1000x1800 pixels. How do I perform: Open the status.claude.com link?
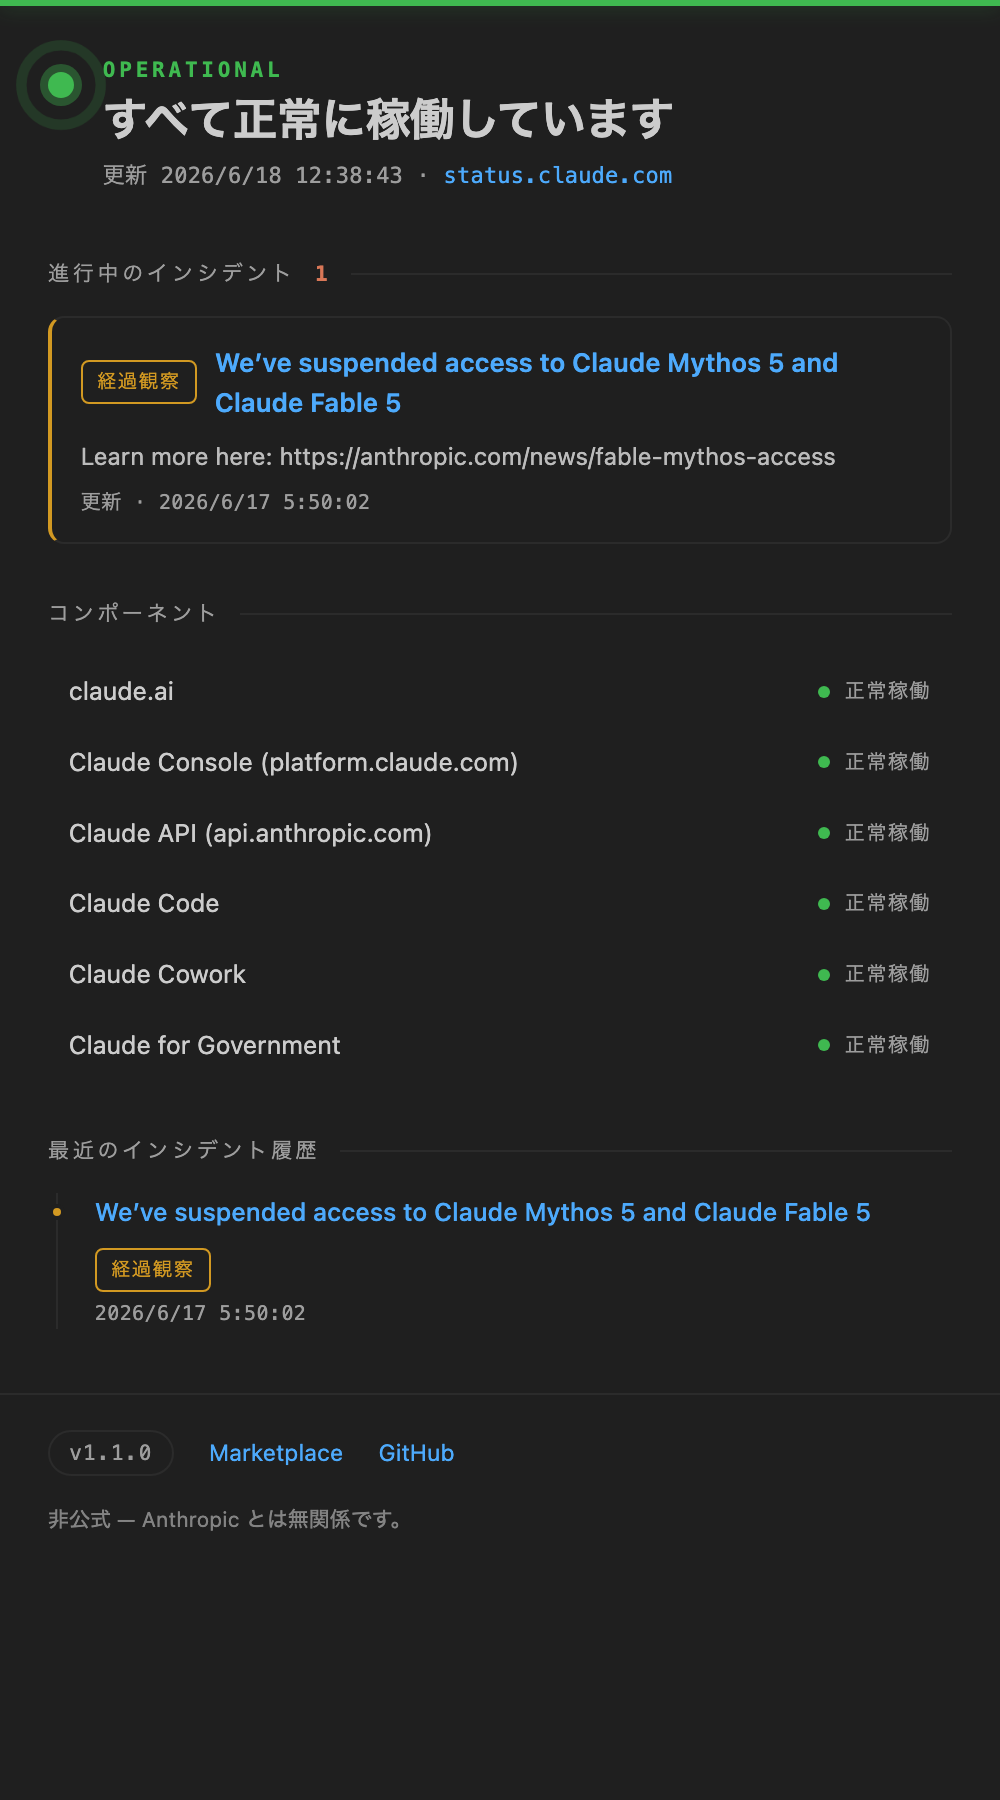pyautogui.click(x=558, y=175)
